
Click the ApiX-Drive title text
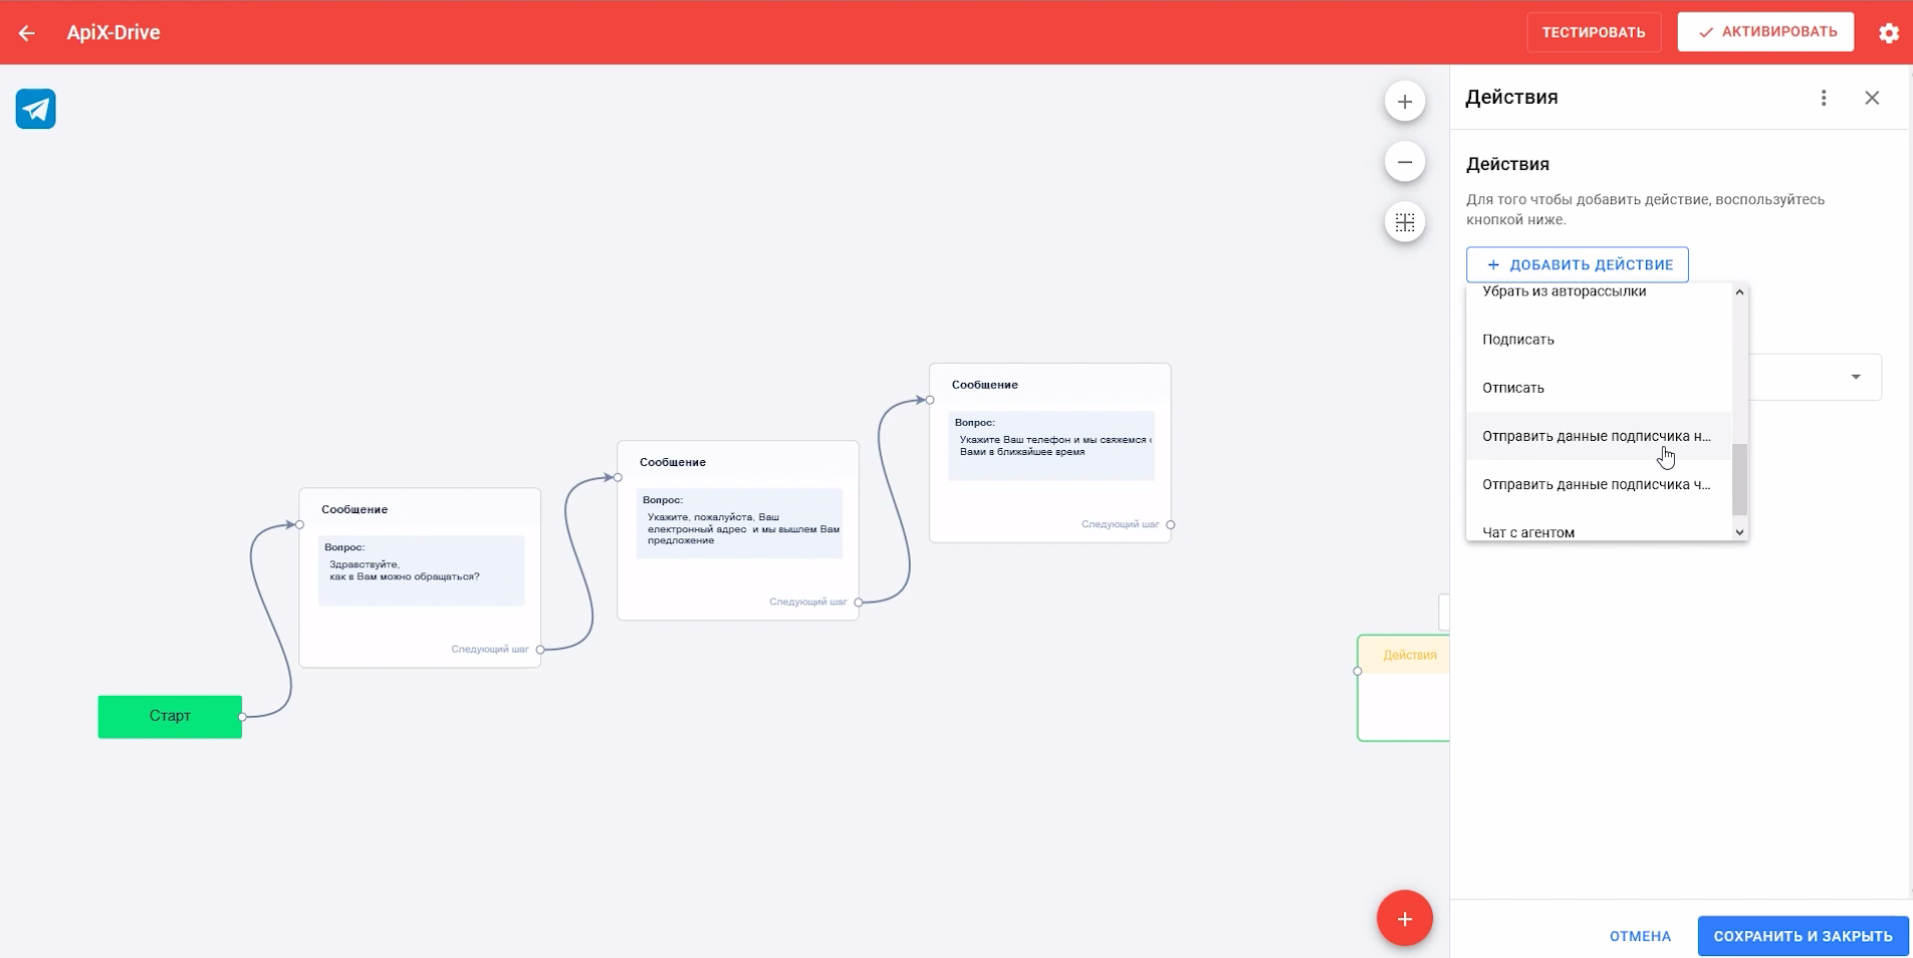click(113, 33)
